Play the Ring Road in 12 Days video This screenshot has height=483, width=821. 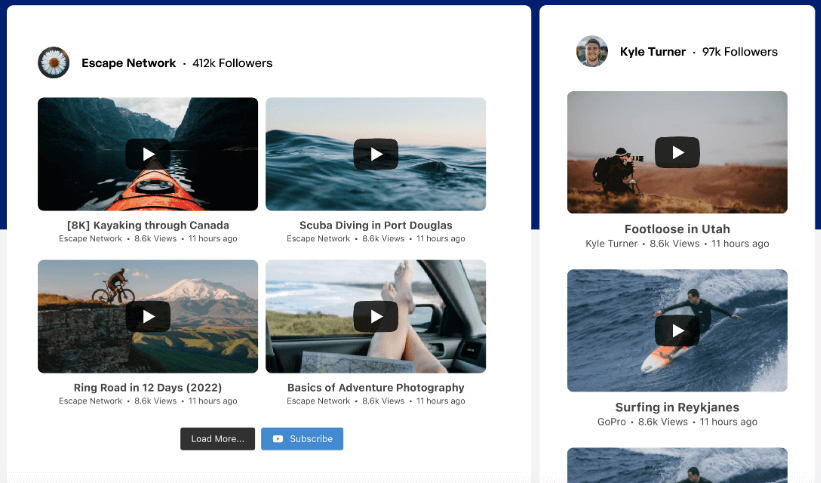[x=148, y=317]
